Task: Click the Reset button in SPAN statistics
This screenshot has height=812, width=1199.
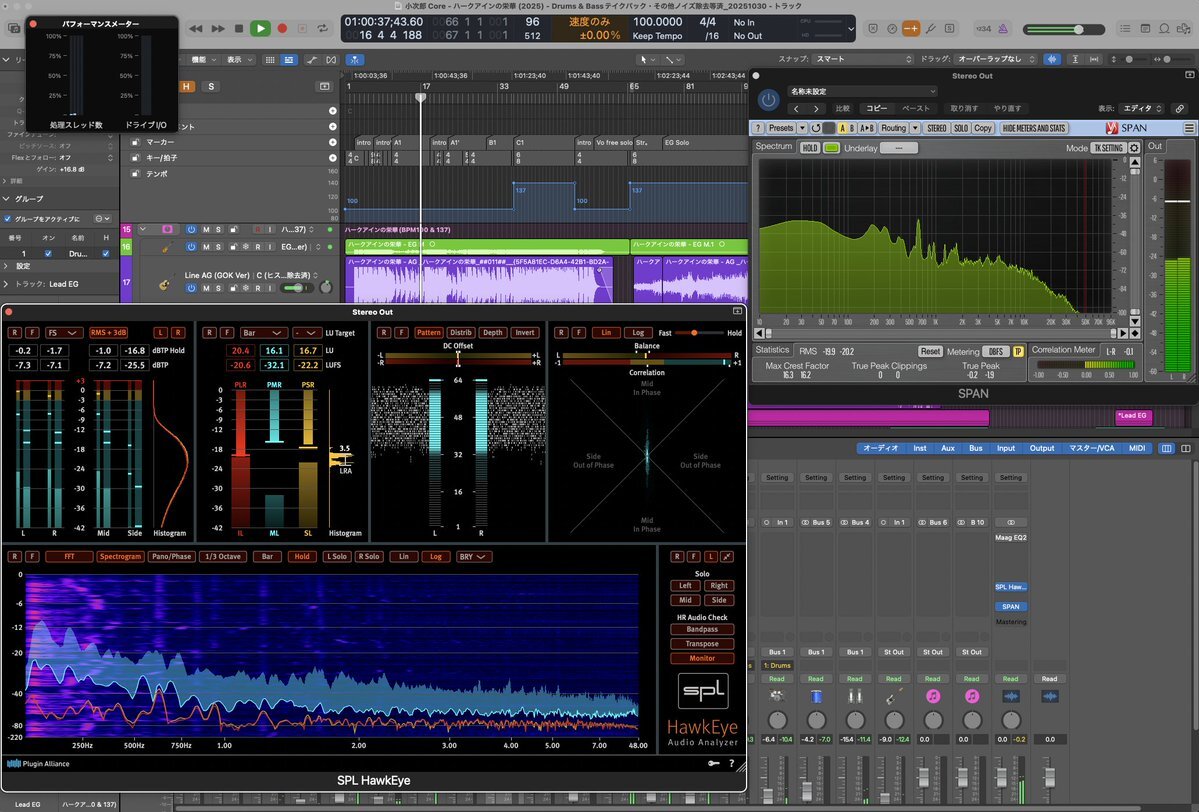Action: tap(930, 352)
